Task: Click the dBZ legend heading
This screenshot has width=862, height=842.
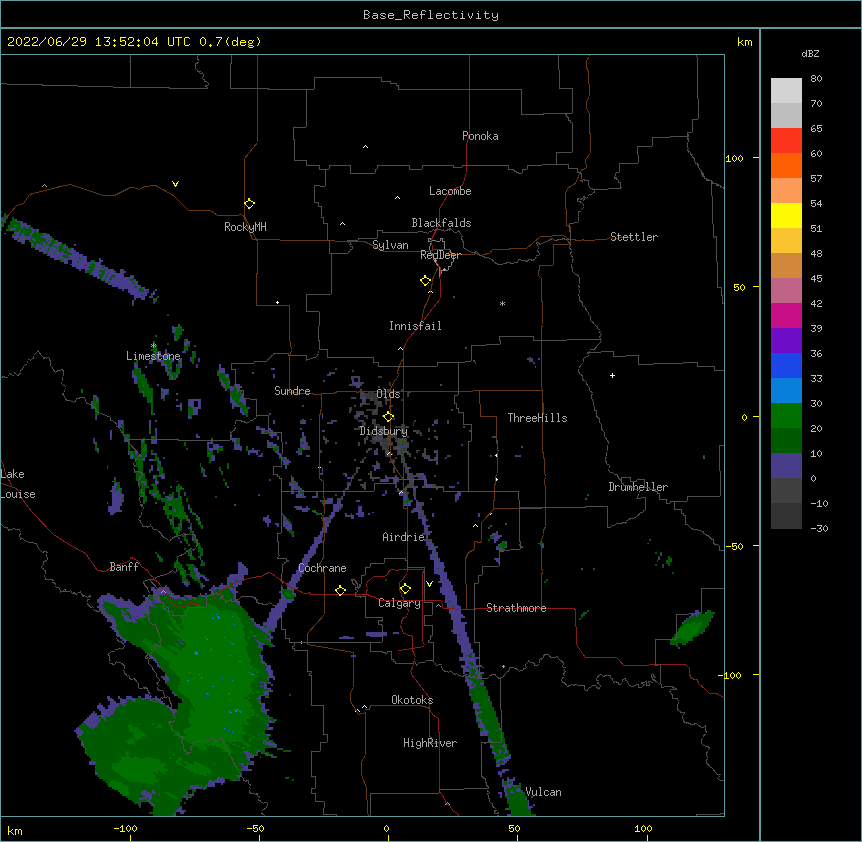Action: coord(810,54)
